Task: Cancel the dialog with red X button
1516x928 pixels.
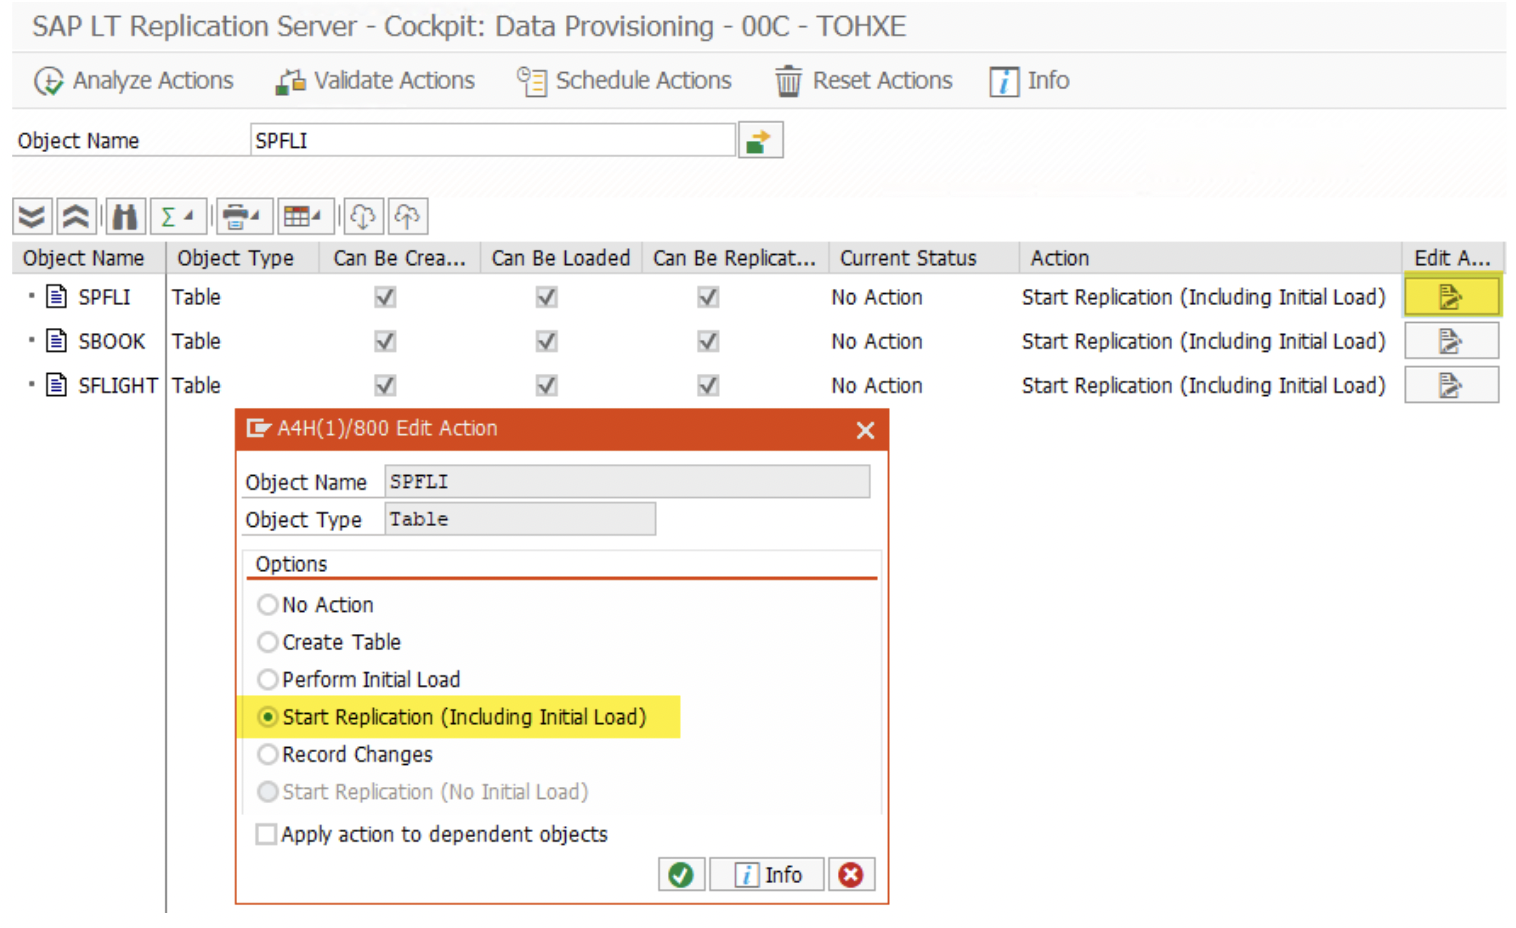Action: [x=851, y=875]
